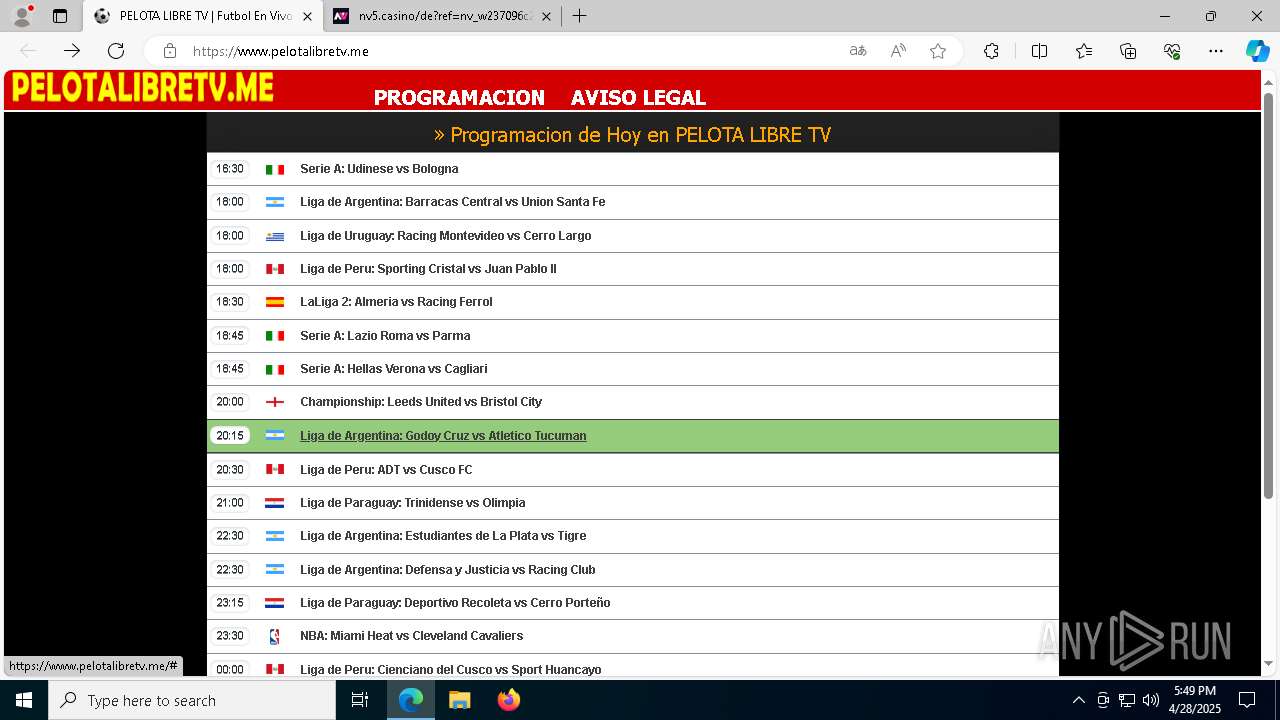
Task: Click the browser profile avatar icon
Action: (x=22, y=16)
